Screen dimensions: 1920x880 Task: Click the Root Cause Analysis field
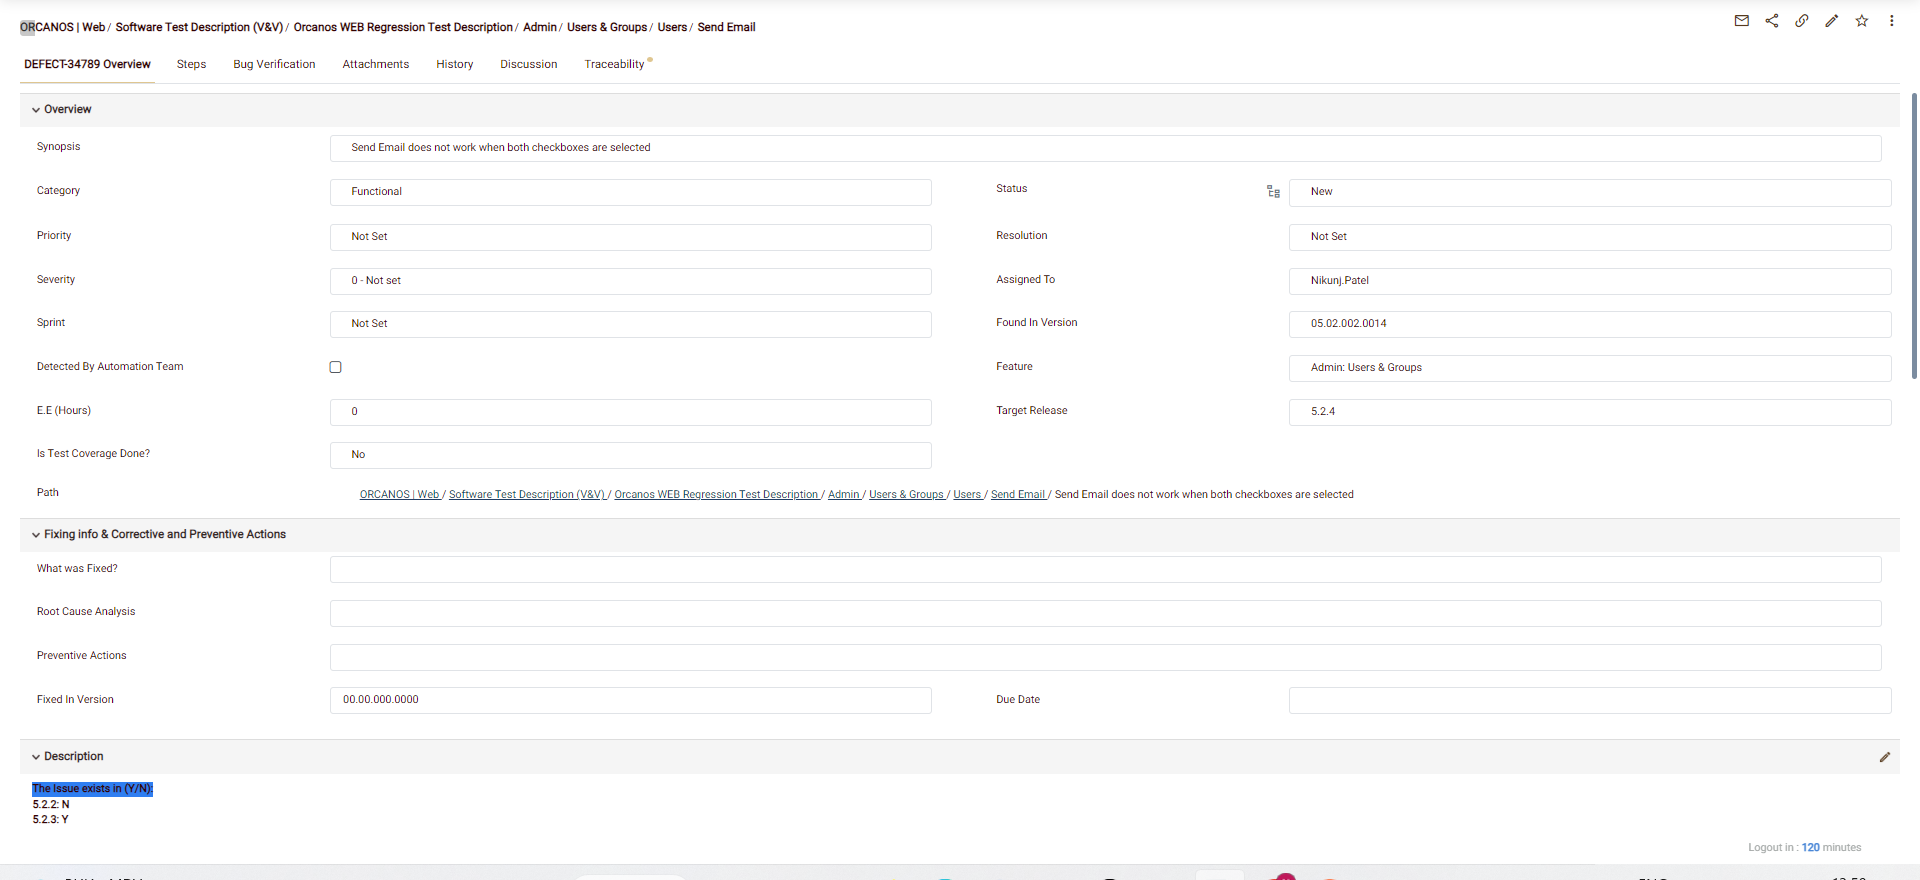click(1105, 613)
